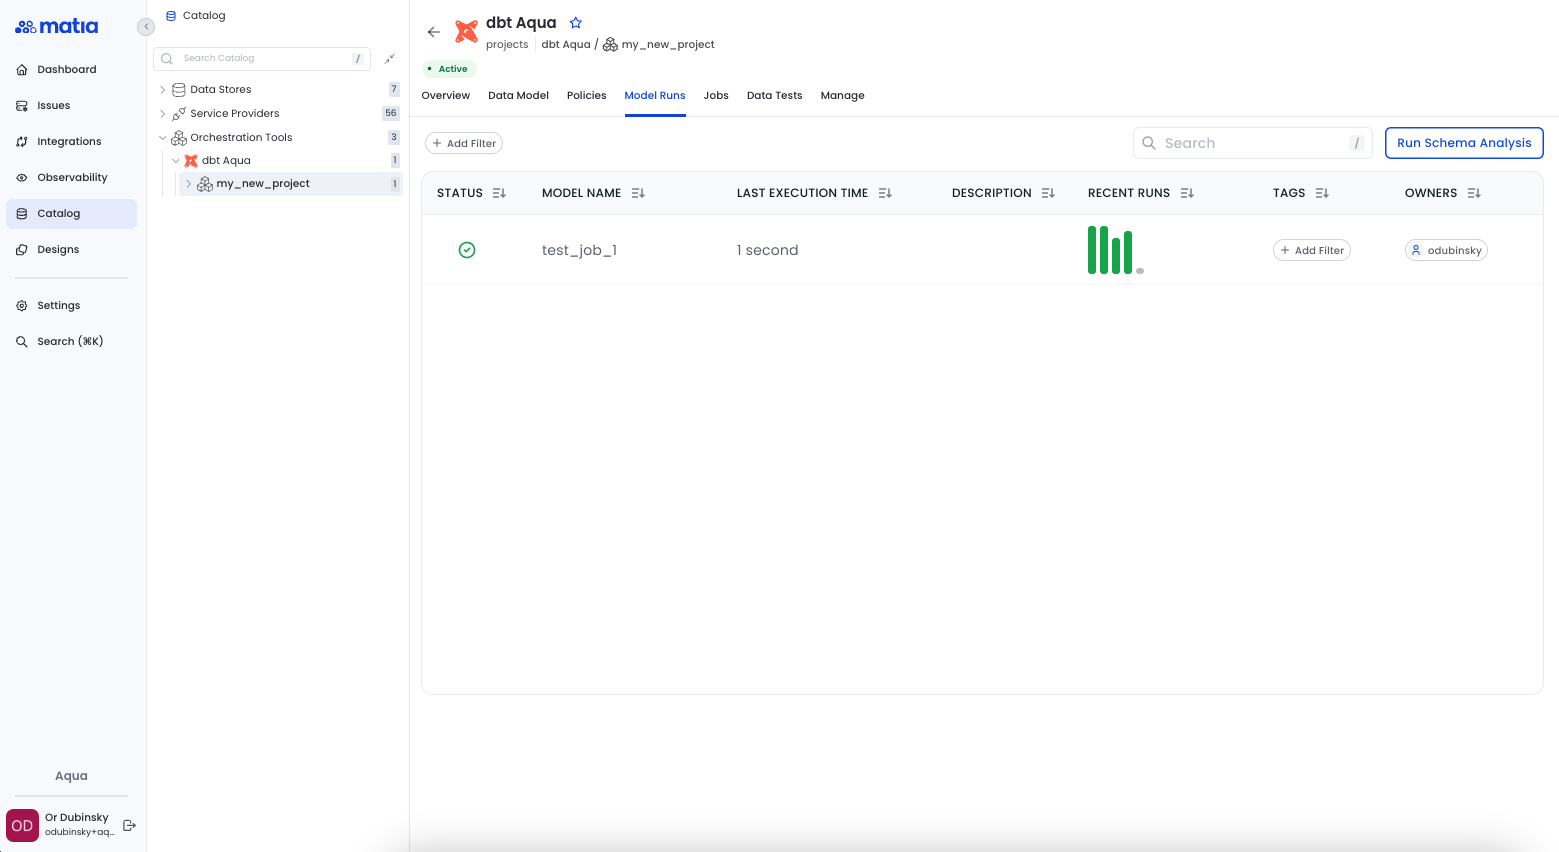Click the Search Catalog field

[262, 58]
